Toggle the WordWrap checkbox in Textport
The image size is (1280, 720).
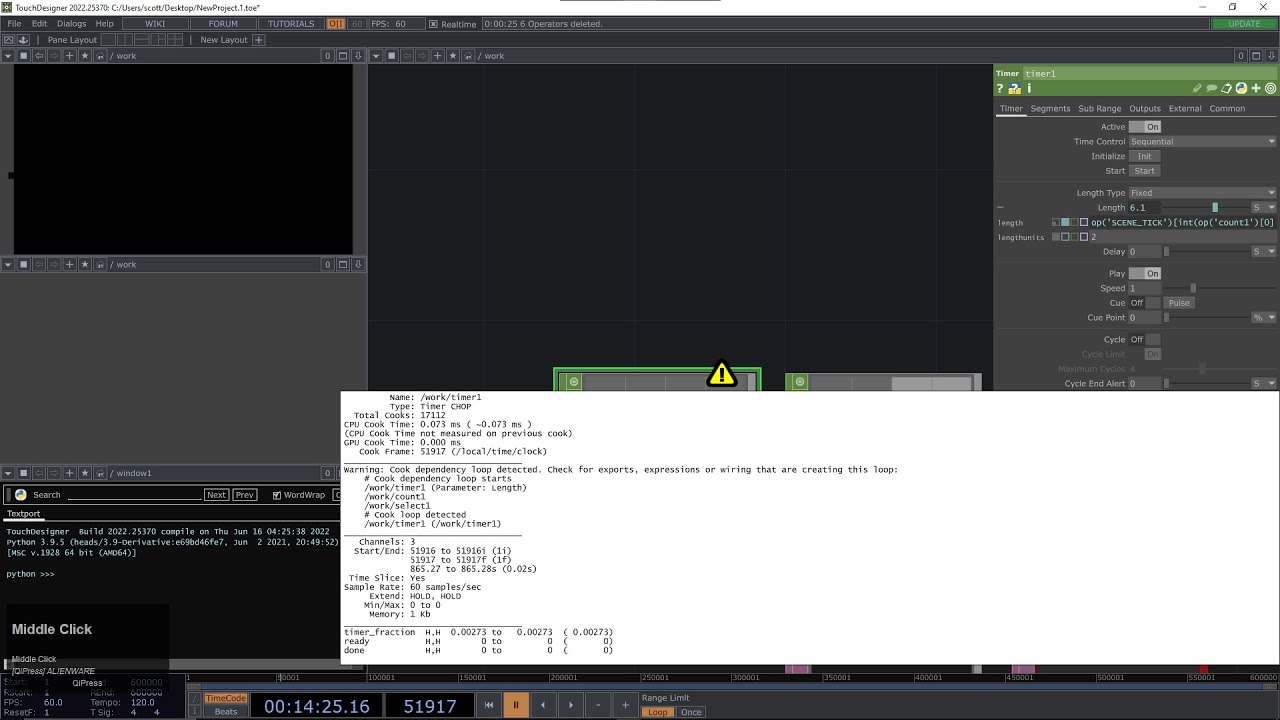tap(277, 495)
